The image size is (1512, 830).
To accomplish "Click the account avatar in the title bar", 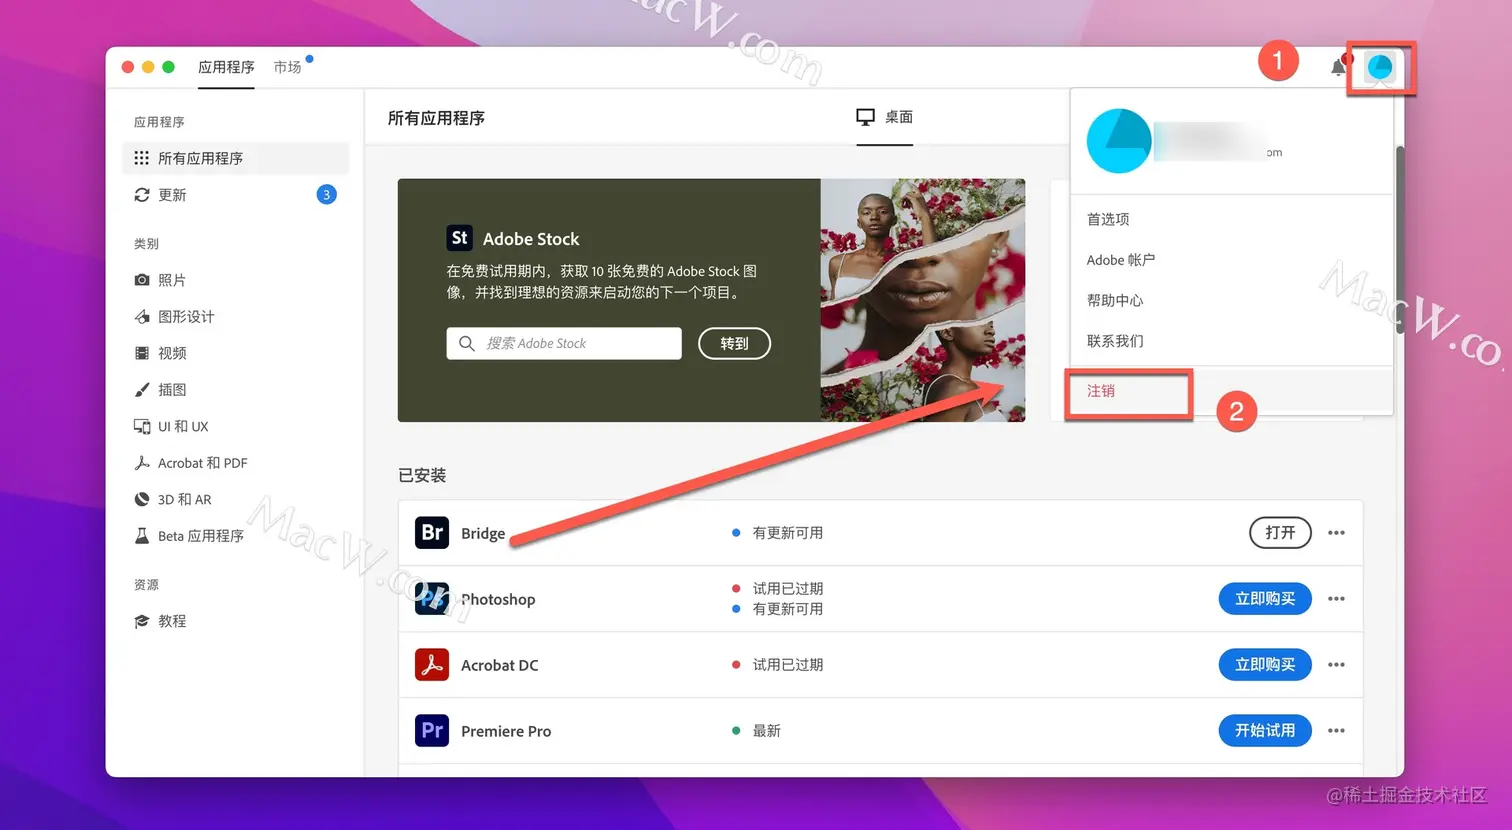I will [x=1380, y=67].
